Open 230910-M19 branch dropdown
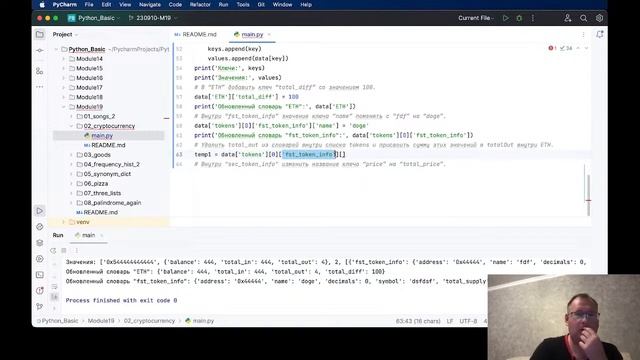The height and width of the screenshot is (360, 640). pyautogui.click(x=153, y=18)
